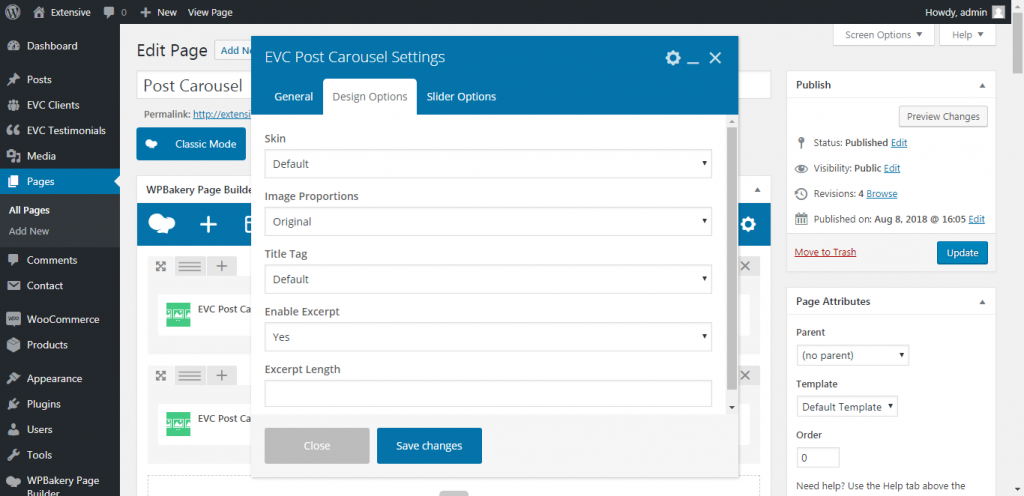Viewport: 1024px width, 496px height.
Task: Click the first row's drag handle icon
Action: coord(190,266)
